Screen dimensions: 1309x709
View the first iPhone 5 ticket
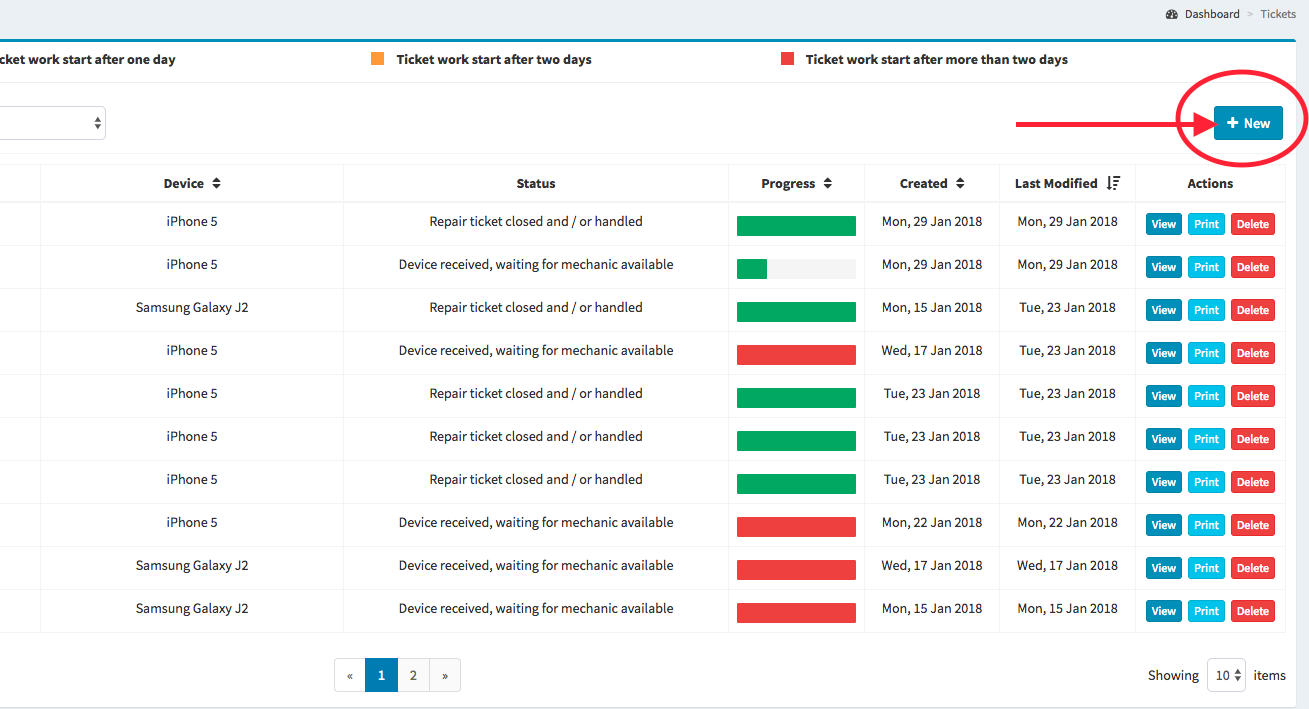click(x=1163, y=224)
